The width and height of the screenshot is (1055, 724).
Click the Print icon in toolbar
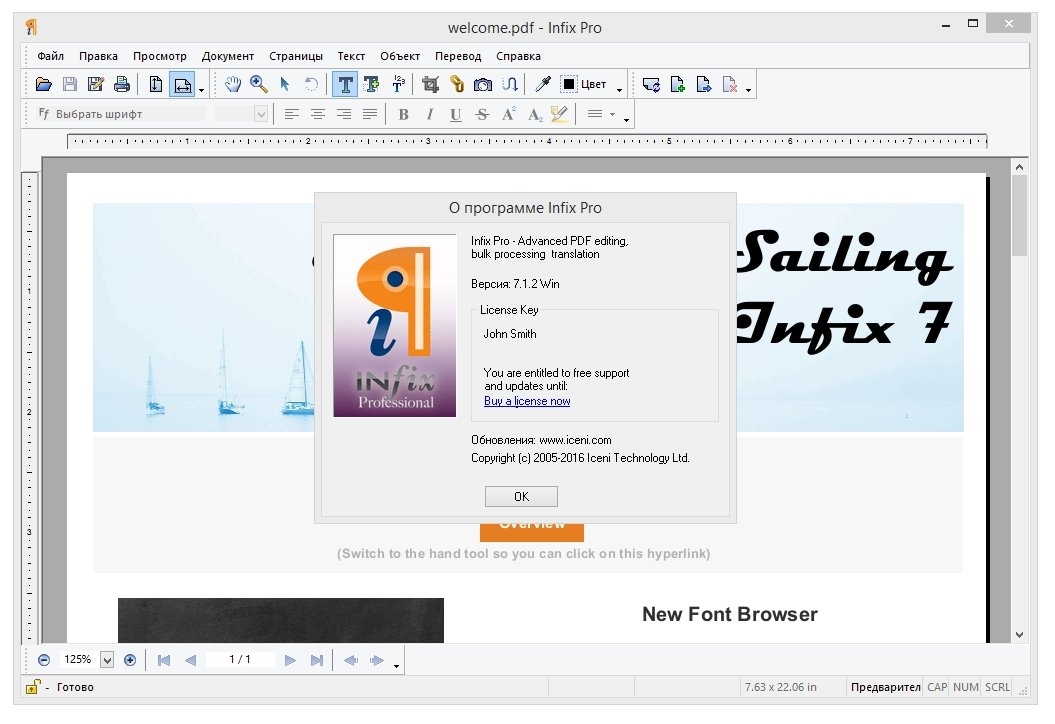(x=122, y=85)
